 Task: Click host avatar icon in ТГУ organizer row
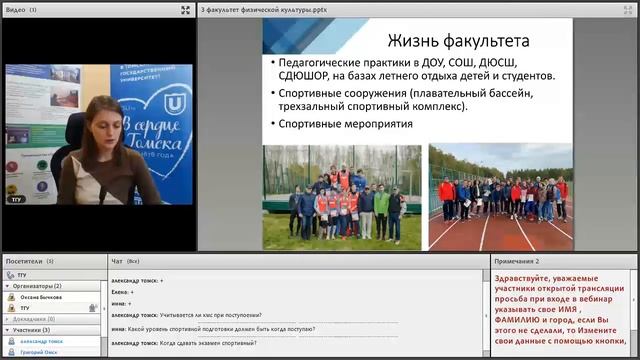click(11, 308)
